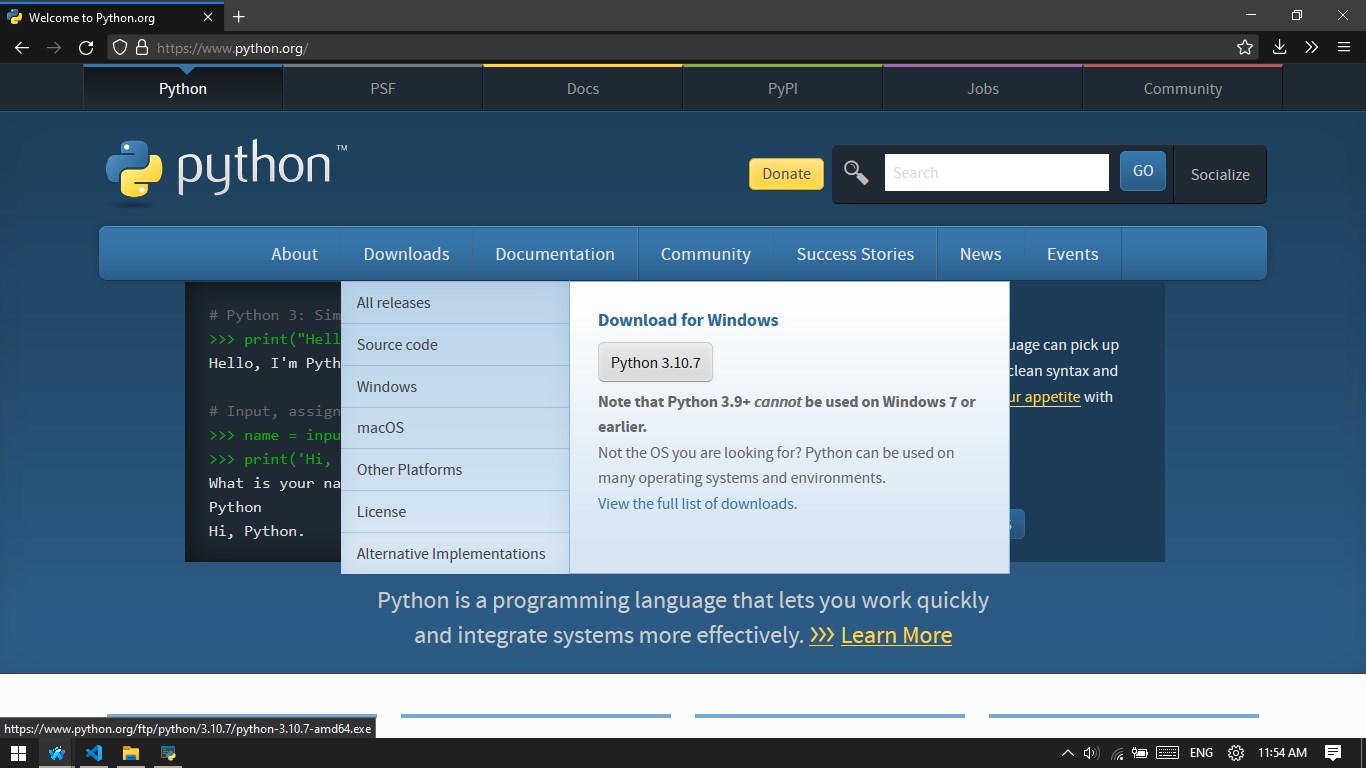The height and width of the screenshot is (768, 1366).
Task: Click the GO search button
Action: pos(1143,172)
